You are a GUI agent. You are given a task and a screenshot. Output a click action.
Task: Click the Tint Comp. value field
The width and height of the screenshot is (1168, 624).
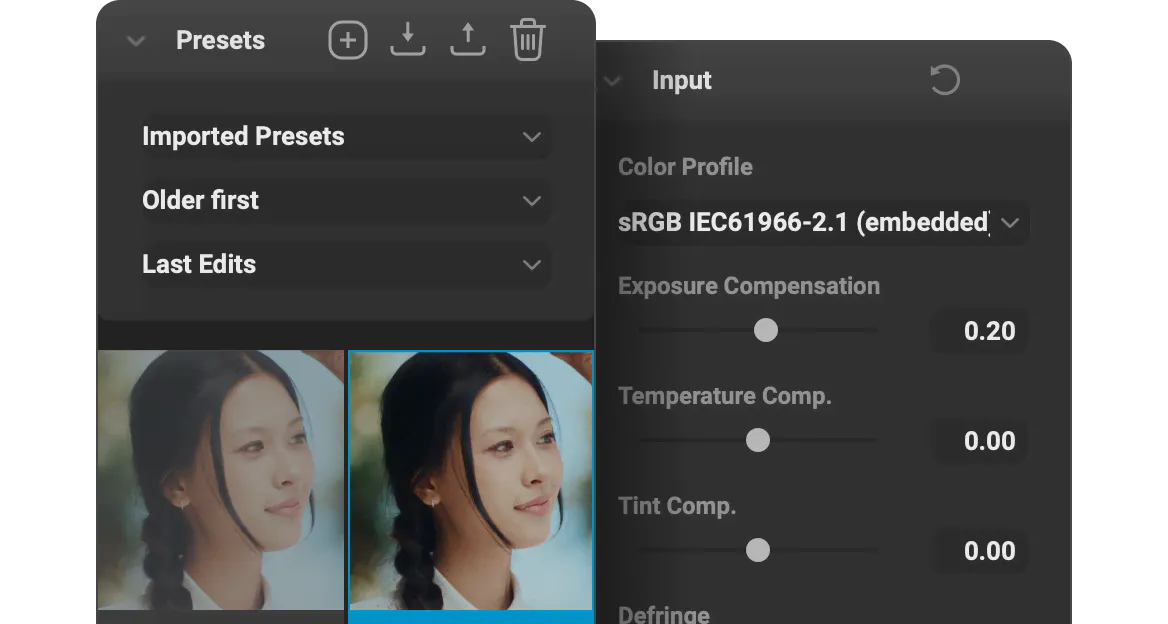[x=981, y=551]
